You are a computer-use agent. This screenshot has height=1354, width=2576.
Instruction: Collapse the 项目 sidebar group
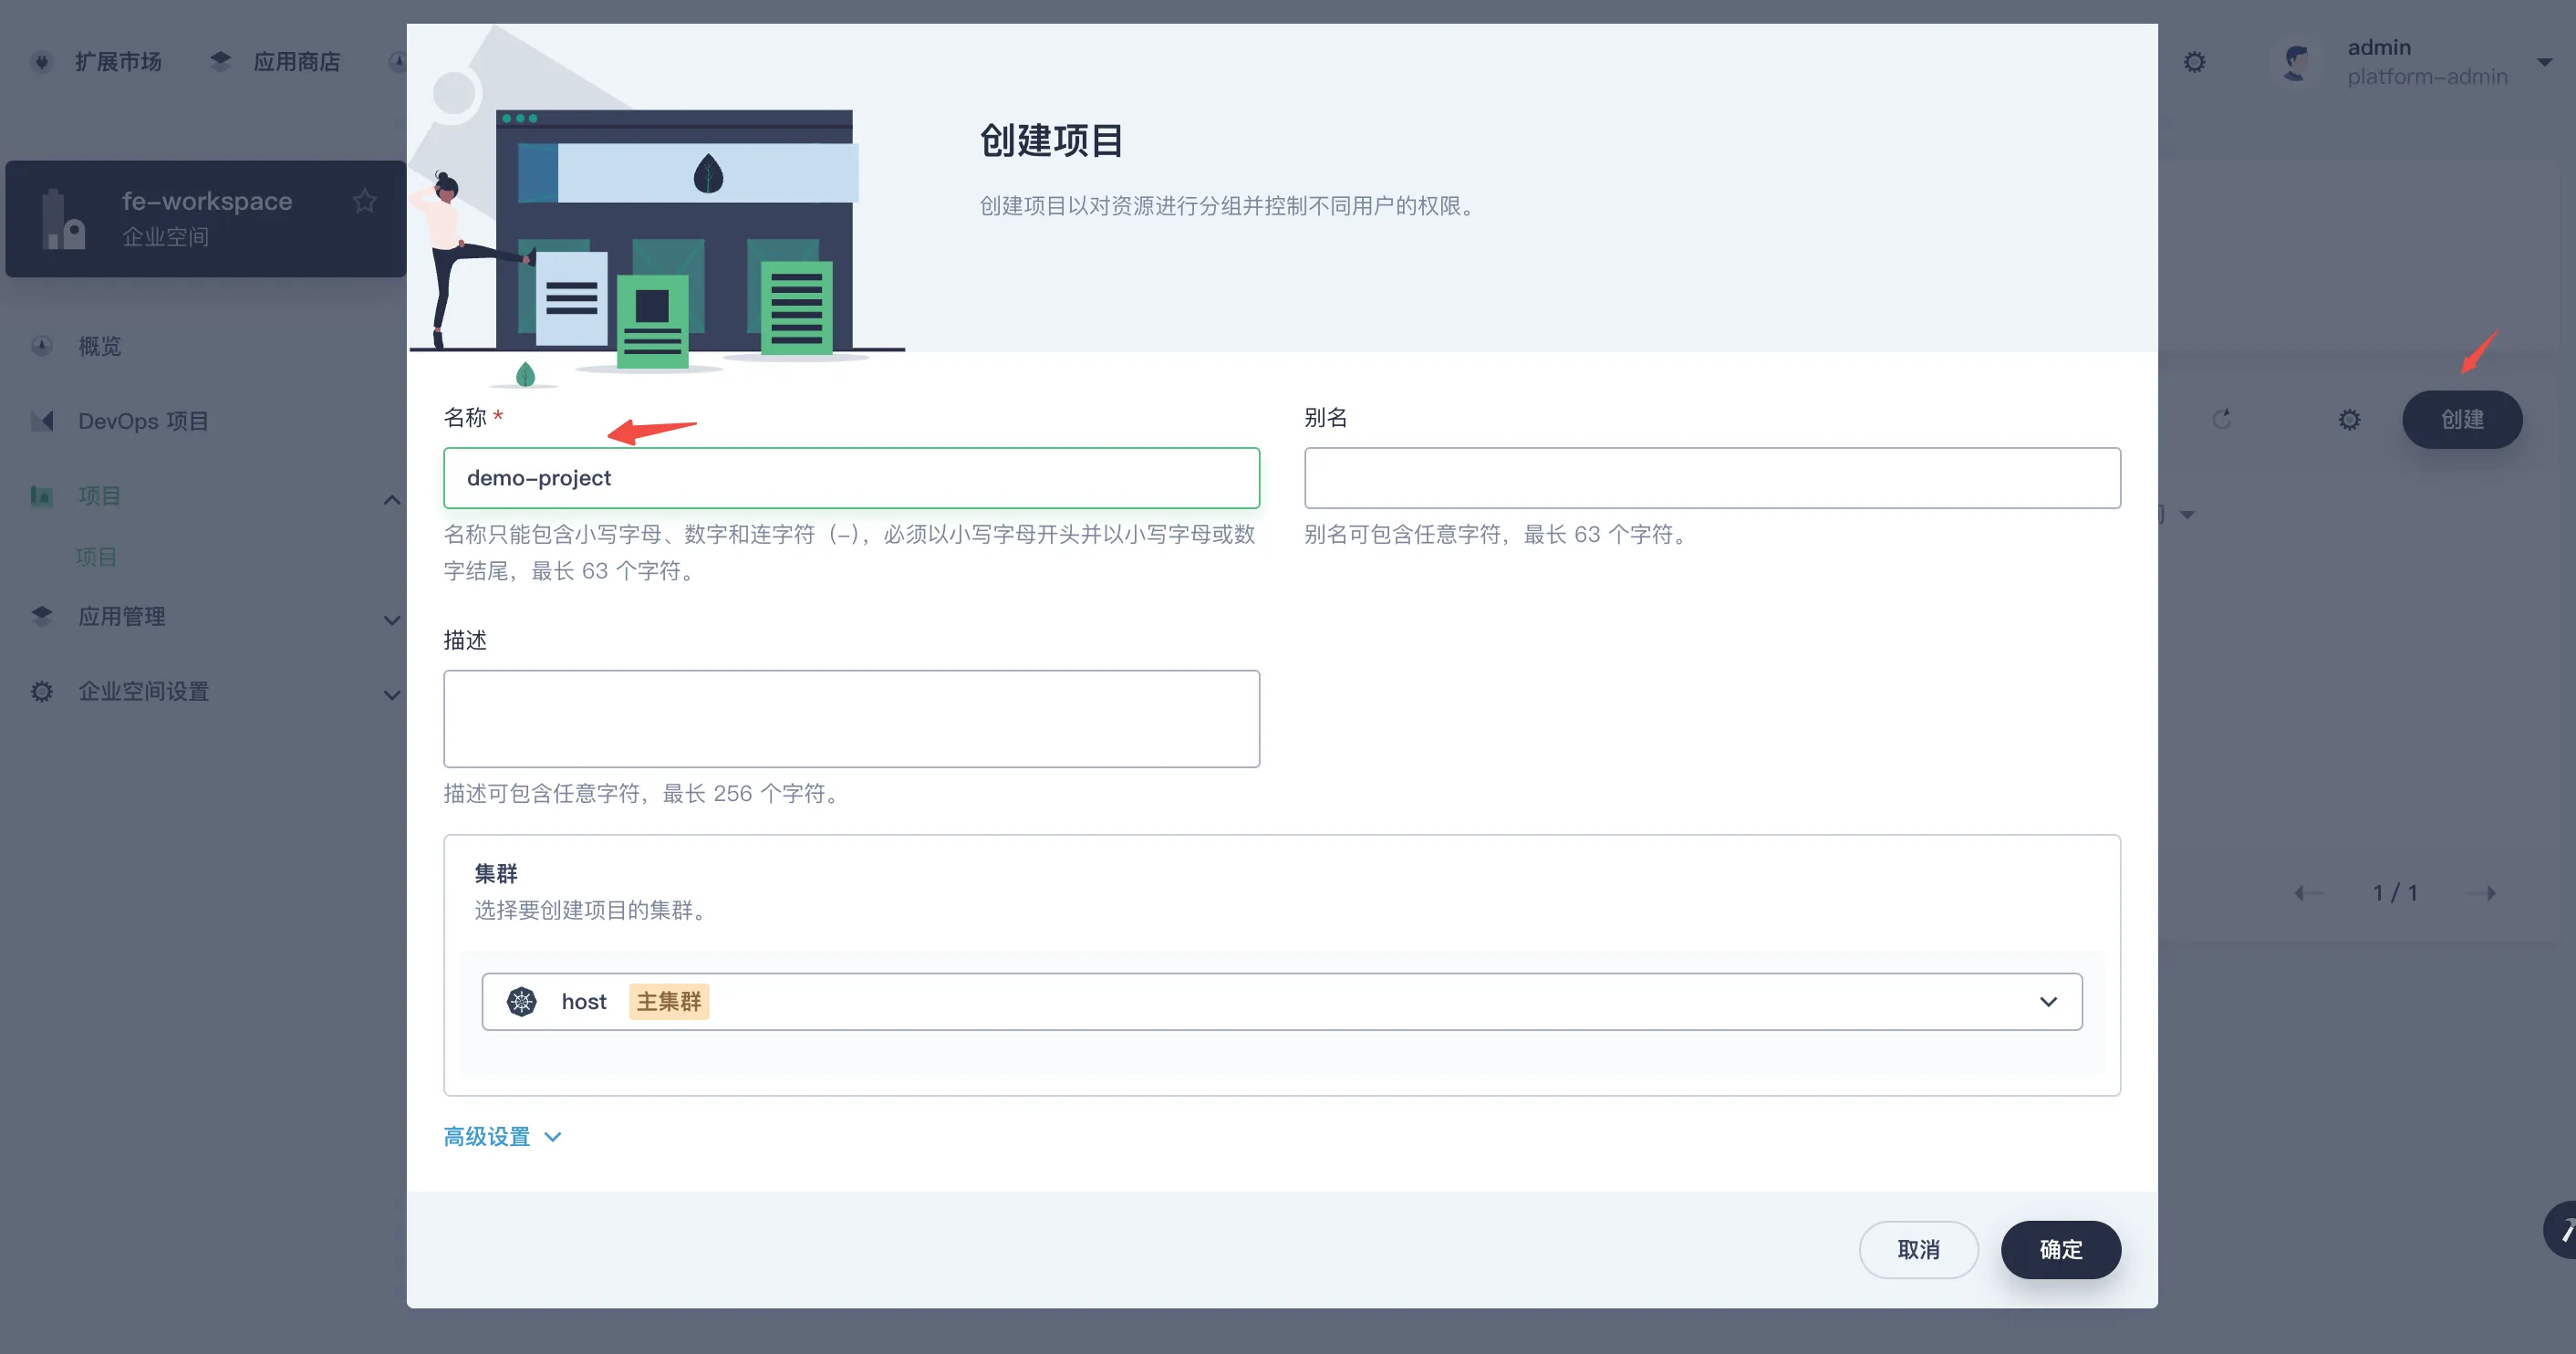tap(392, 499)
